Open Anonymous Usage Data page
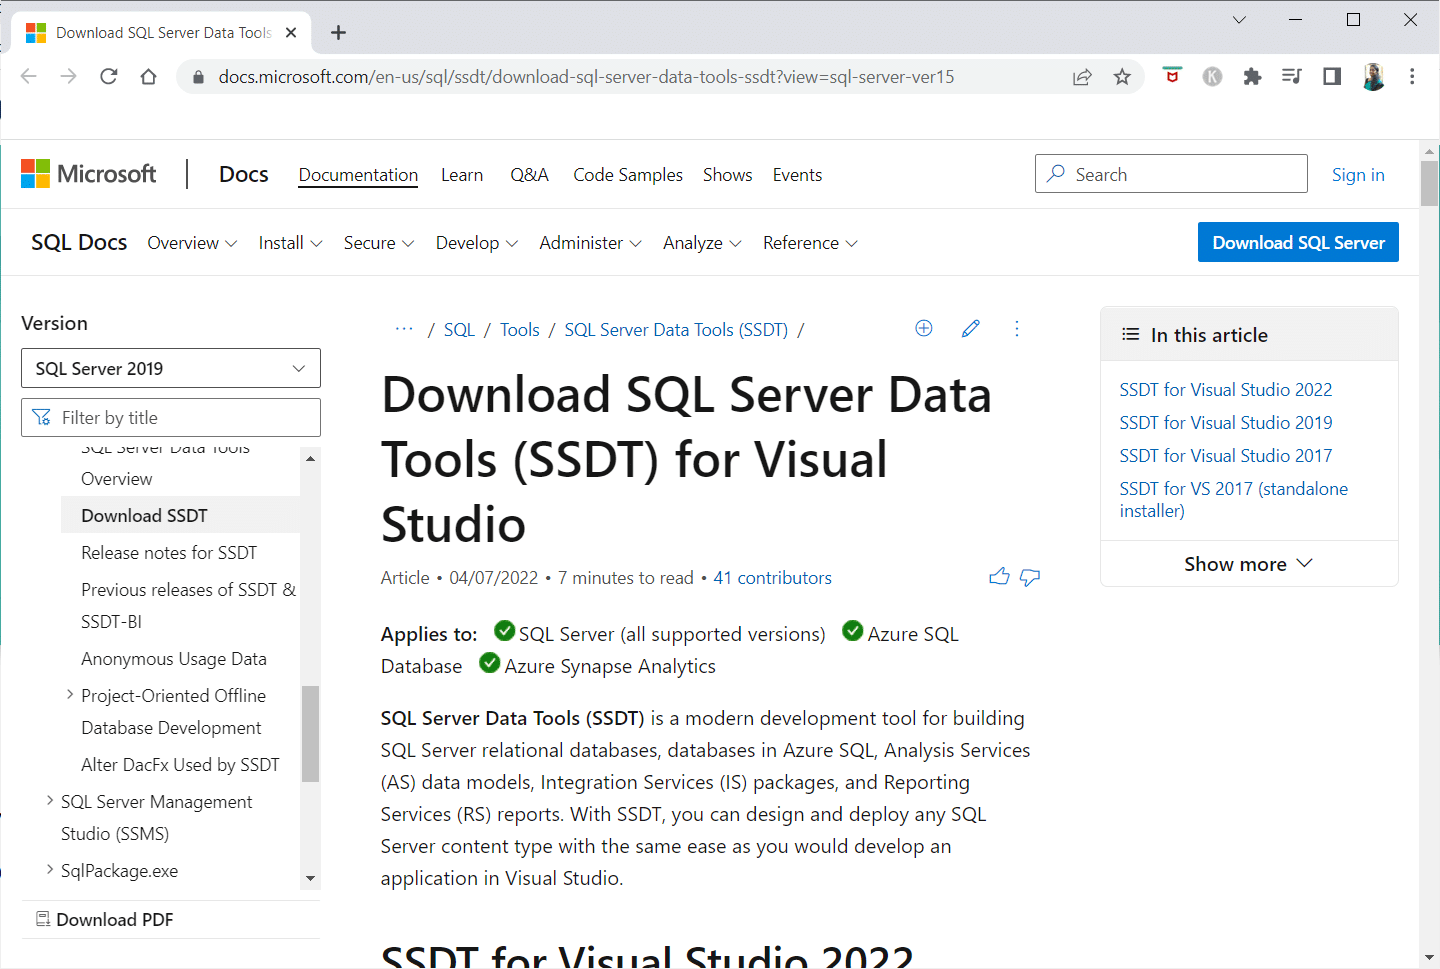This screenshot has height=969, width=1440. coord(174,659)
